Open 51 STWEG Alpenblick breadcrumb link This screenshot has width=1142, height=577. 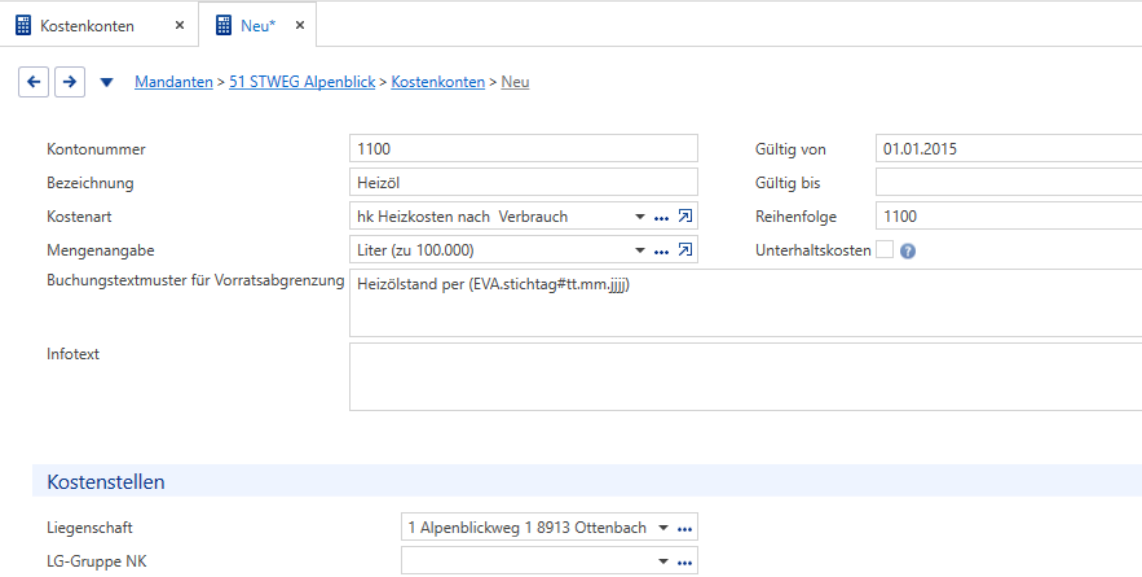[x=302, y=82]
